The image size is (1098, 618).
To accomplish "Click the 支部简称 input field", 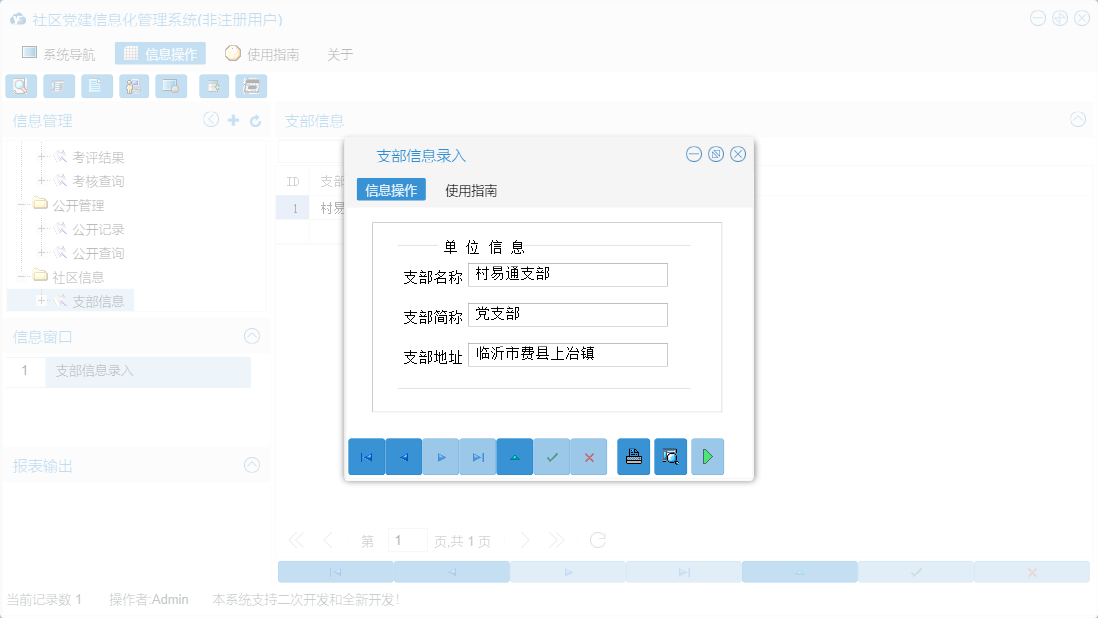I will click(567, 314).
